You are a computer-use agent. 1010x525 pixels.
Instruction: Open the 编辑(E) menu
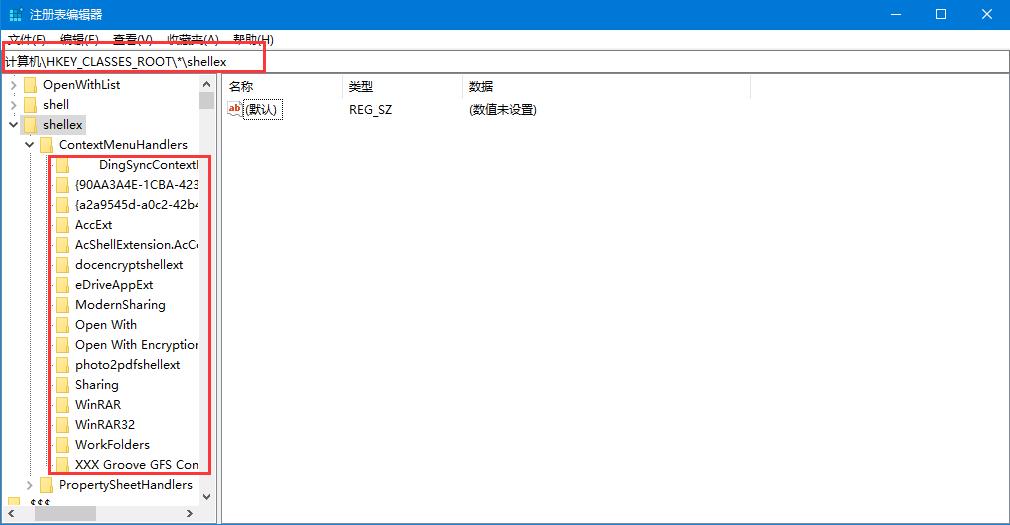click(x=79, y=40)
